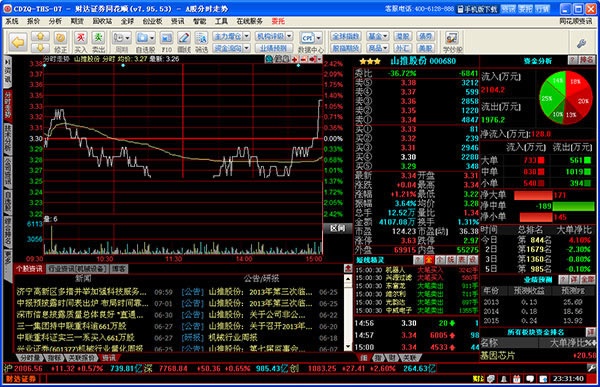Screen dimensions: 600x387
Task: Open the 委托 menu
Action: click(278, 21)
